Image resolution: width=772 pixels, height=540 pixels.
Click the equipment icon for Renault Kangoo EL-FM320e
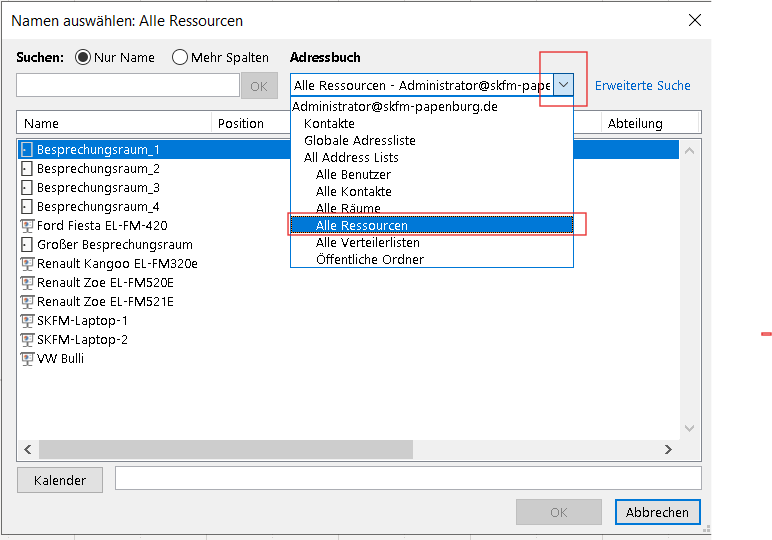click(27, 264)
